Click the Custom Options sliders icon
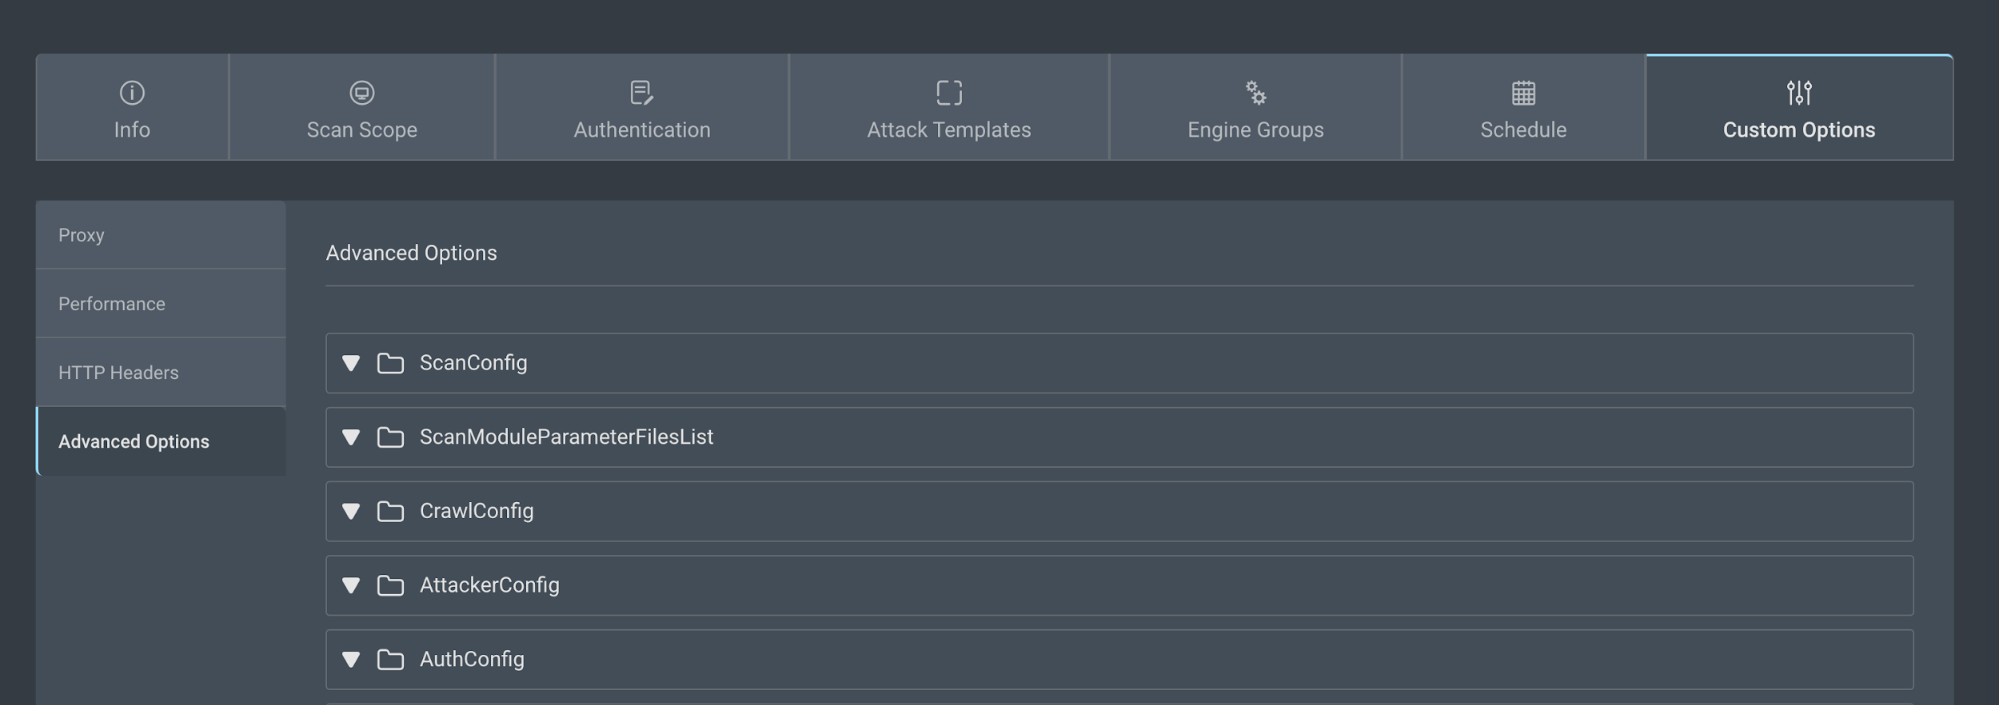This screenshot has height=706, width=1999. tap(1799, 93)
